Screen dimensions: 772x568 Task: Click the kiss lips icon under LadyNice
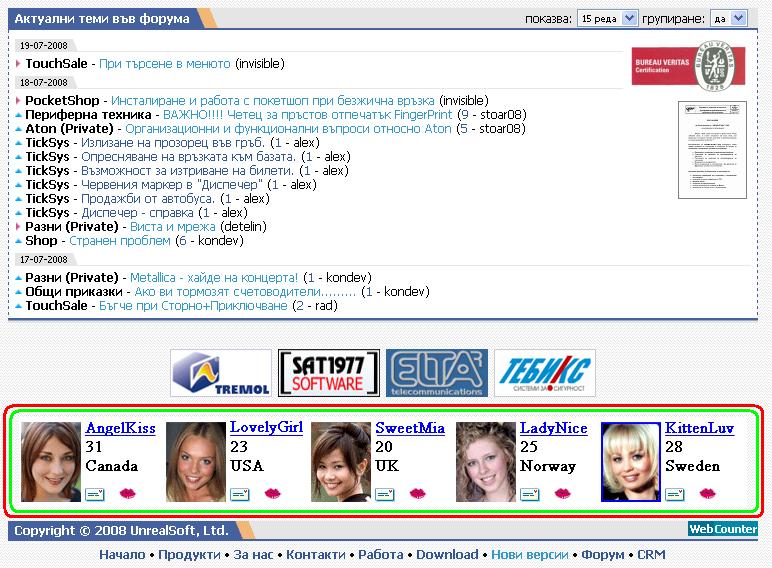click(562, 493)
